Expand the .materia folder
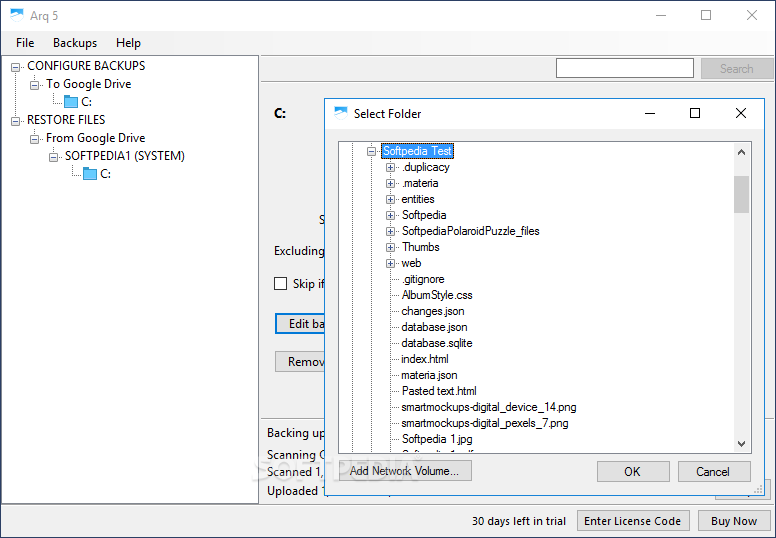Screen dimensions: 776x538 [x=390, y=184]
